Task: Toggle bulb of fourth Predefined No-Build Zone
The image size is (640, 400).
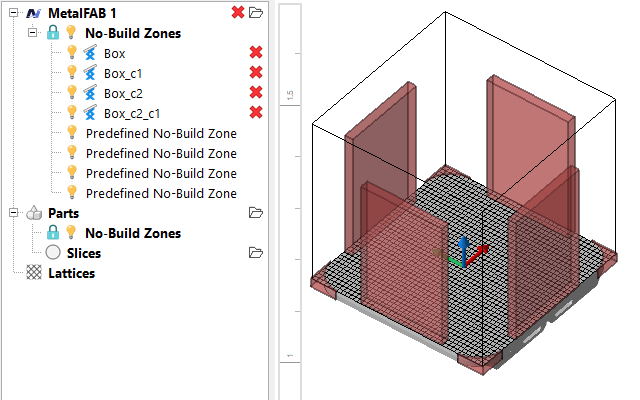Action: click(72, 192)
